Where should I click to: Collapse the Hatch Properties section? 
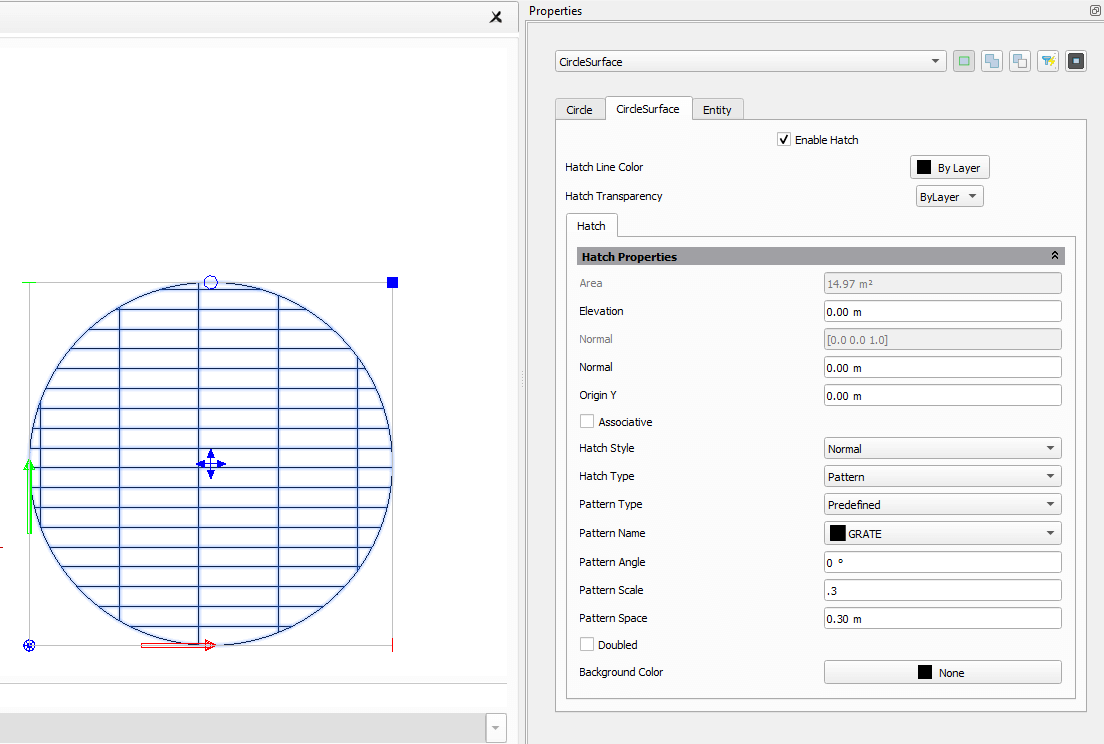[1054, 257]
